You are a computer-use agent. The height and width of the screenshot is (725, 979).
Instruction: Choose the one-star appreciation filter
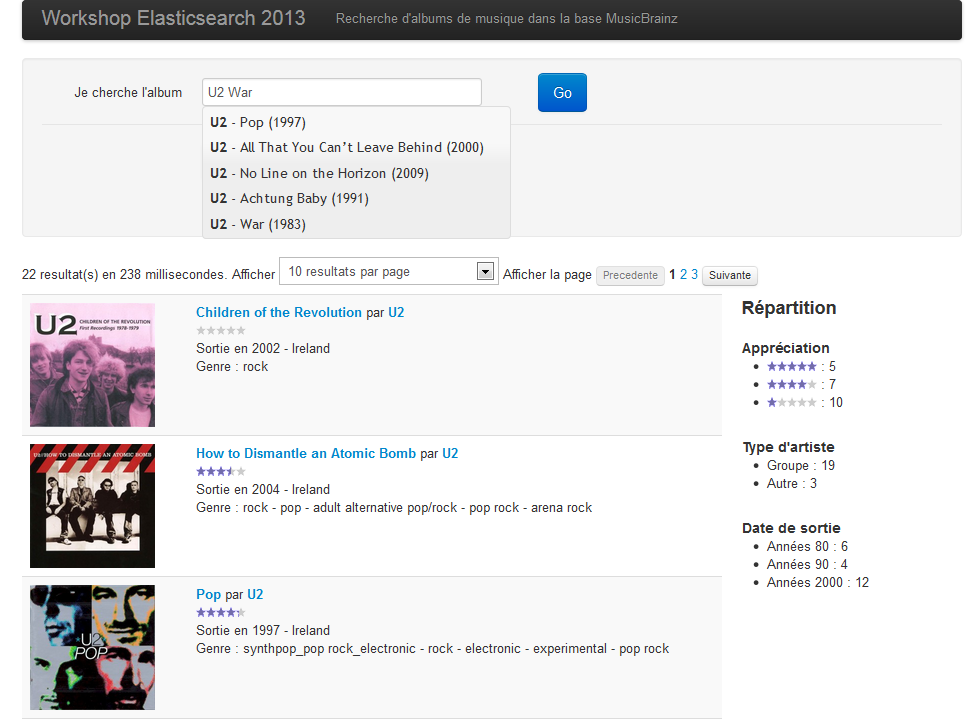point(791,403)
